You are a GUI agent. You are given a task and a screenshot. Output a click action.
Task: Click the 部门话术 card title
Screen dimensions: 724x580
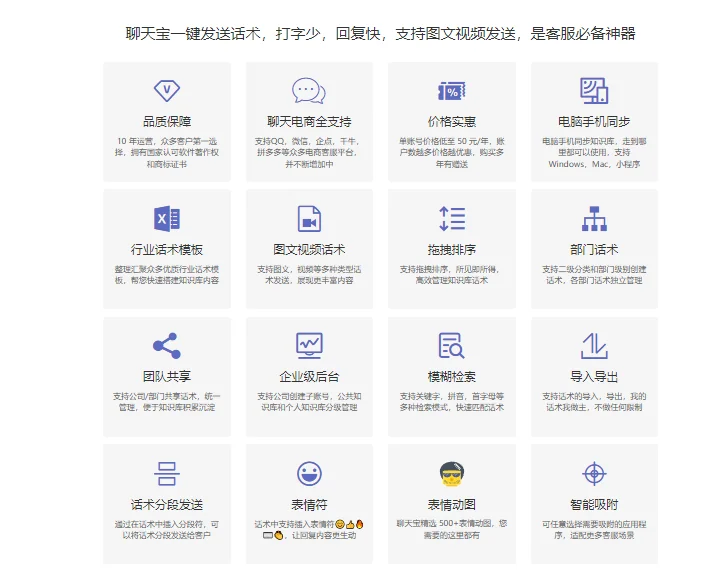tap(594, 250)
